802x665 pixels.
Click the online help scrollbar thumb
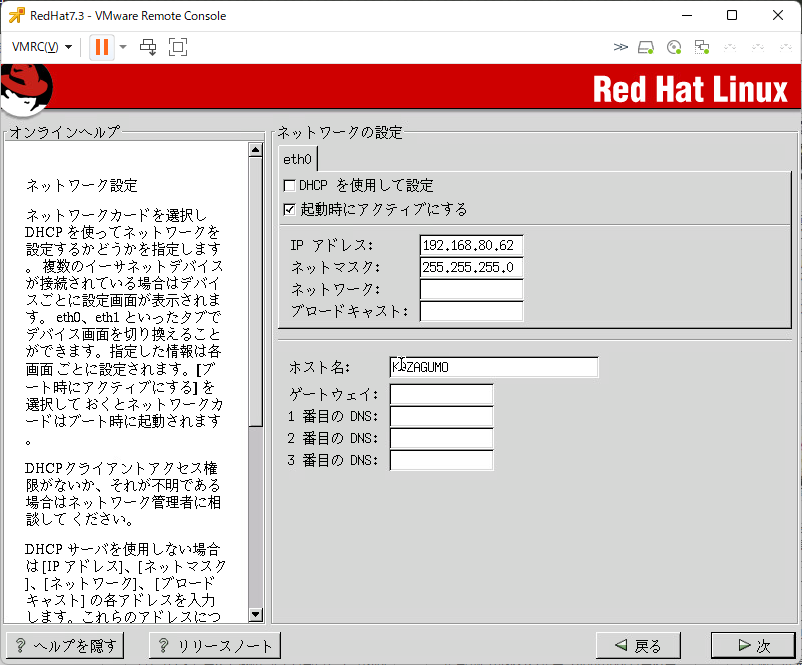256,292
